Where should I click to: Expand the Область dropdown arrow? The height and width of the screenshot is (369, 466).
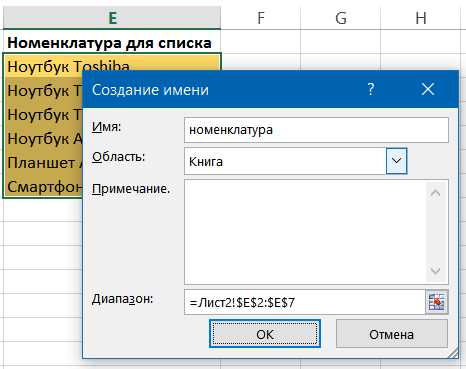(396, 161)
